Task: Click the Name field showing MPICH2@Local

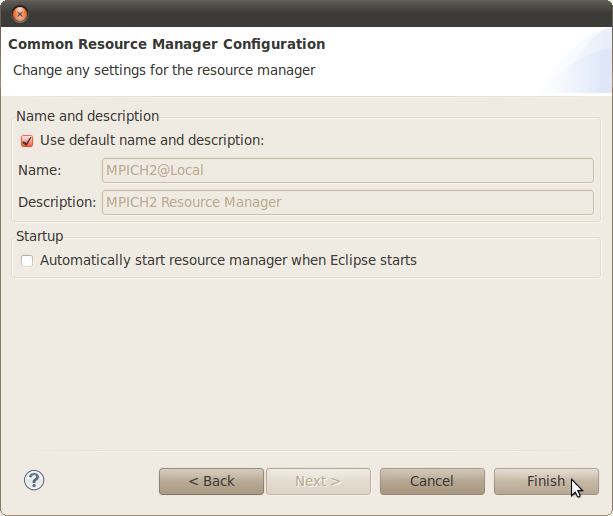Action: tap(348, 170)
